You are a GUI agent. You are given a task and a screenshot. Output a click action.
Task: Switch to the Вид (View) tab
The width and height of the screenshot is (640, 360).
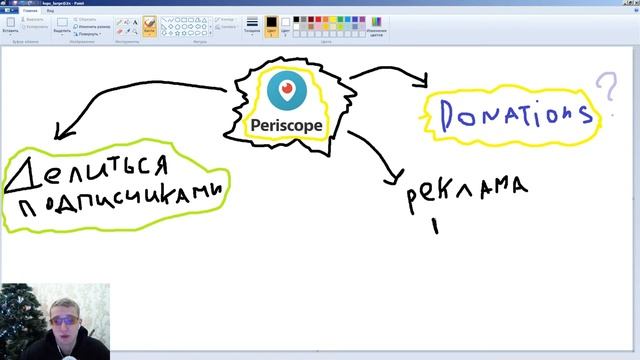click(50, 11)
